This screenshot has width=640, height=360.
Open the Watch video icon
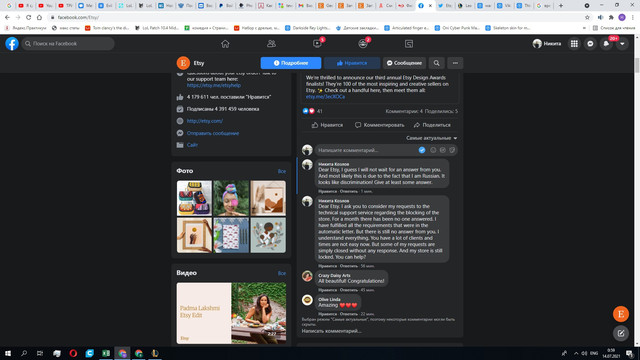point(317,44)
